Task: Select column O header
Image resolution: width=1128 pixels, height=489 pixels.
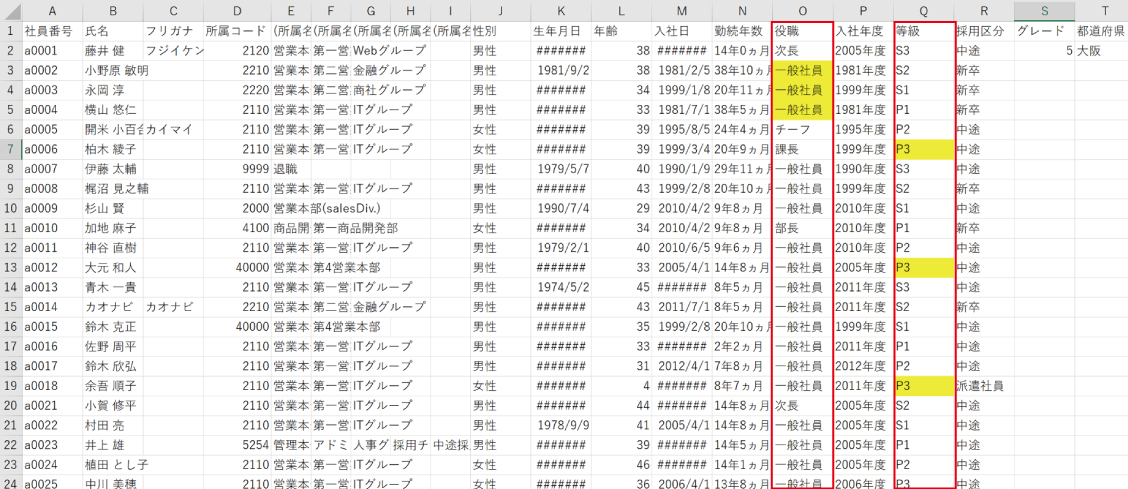Action: click(802, 10)
